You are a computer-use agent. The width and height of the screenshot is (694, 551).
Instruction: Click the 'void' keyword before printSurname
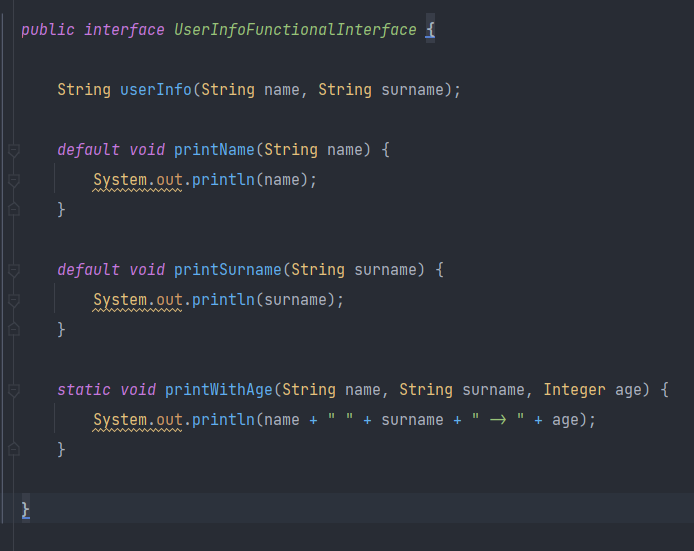pyautogui.click(x=147, y=270)
